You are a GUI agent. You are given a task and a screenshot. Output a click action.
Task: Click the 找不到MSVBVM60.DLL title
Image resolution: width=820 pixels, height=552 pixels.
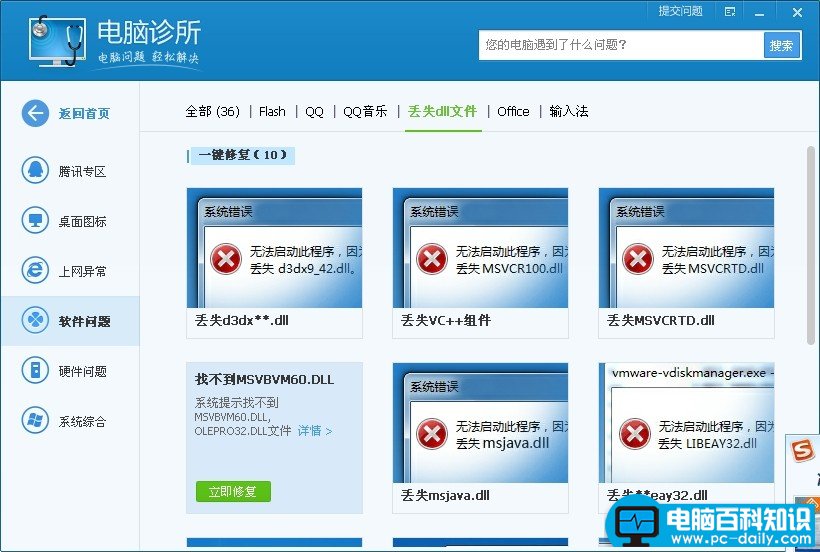[264, 379]
